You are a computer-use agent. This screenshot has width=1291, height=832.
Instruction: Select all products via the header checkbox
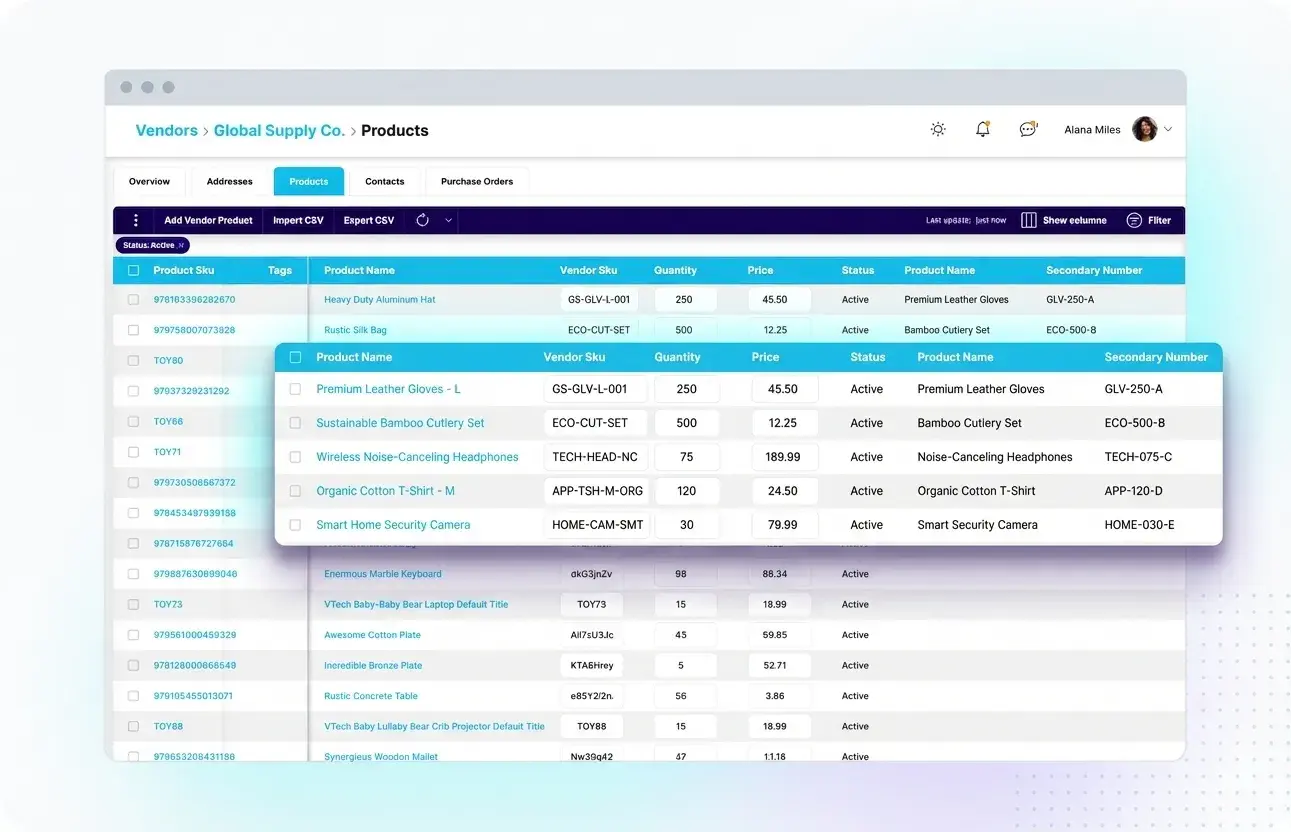click(132, 270)
